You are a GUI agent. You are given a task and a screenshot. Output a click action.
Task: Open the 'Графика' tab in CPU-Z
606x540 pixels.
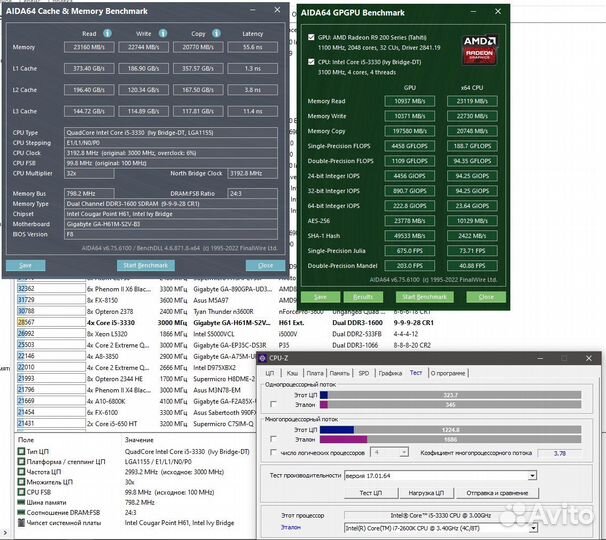391,372
